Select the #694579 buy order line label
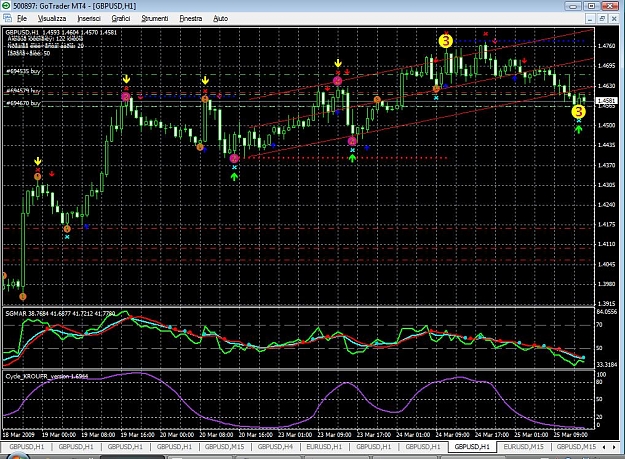The height and width of the screenshot is (459, 625). pyautogui.click(x=23, y=91)
